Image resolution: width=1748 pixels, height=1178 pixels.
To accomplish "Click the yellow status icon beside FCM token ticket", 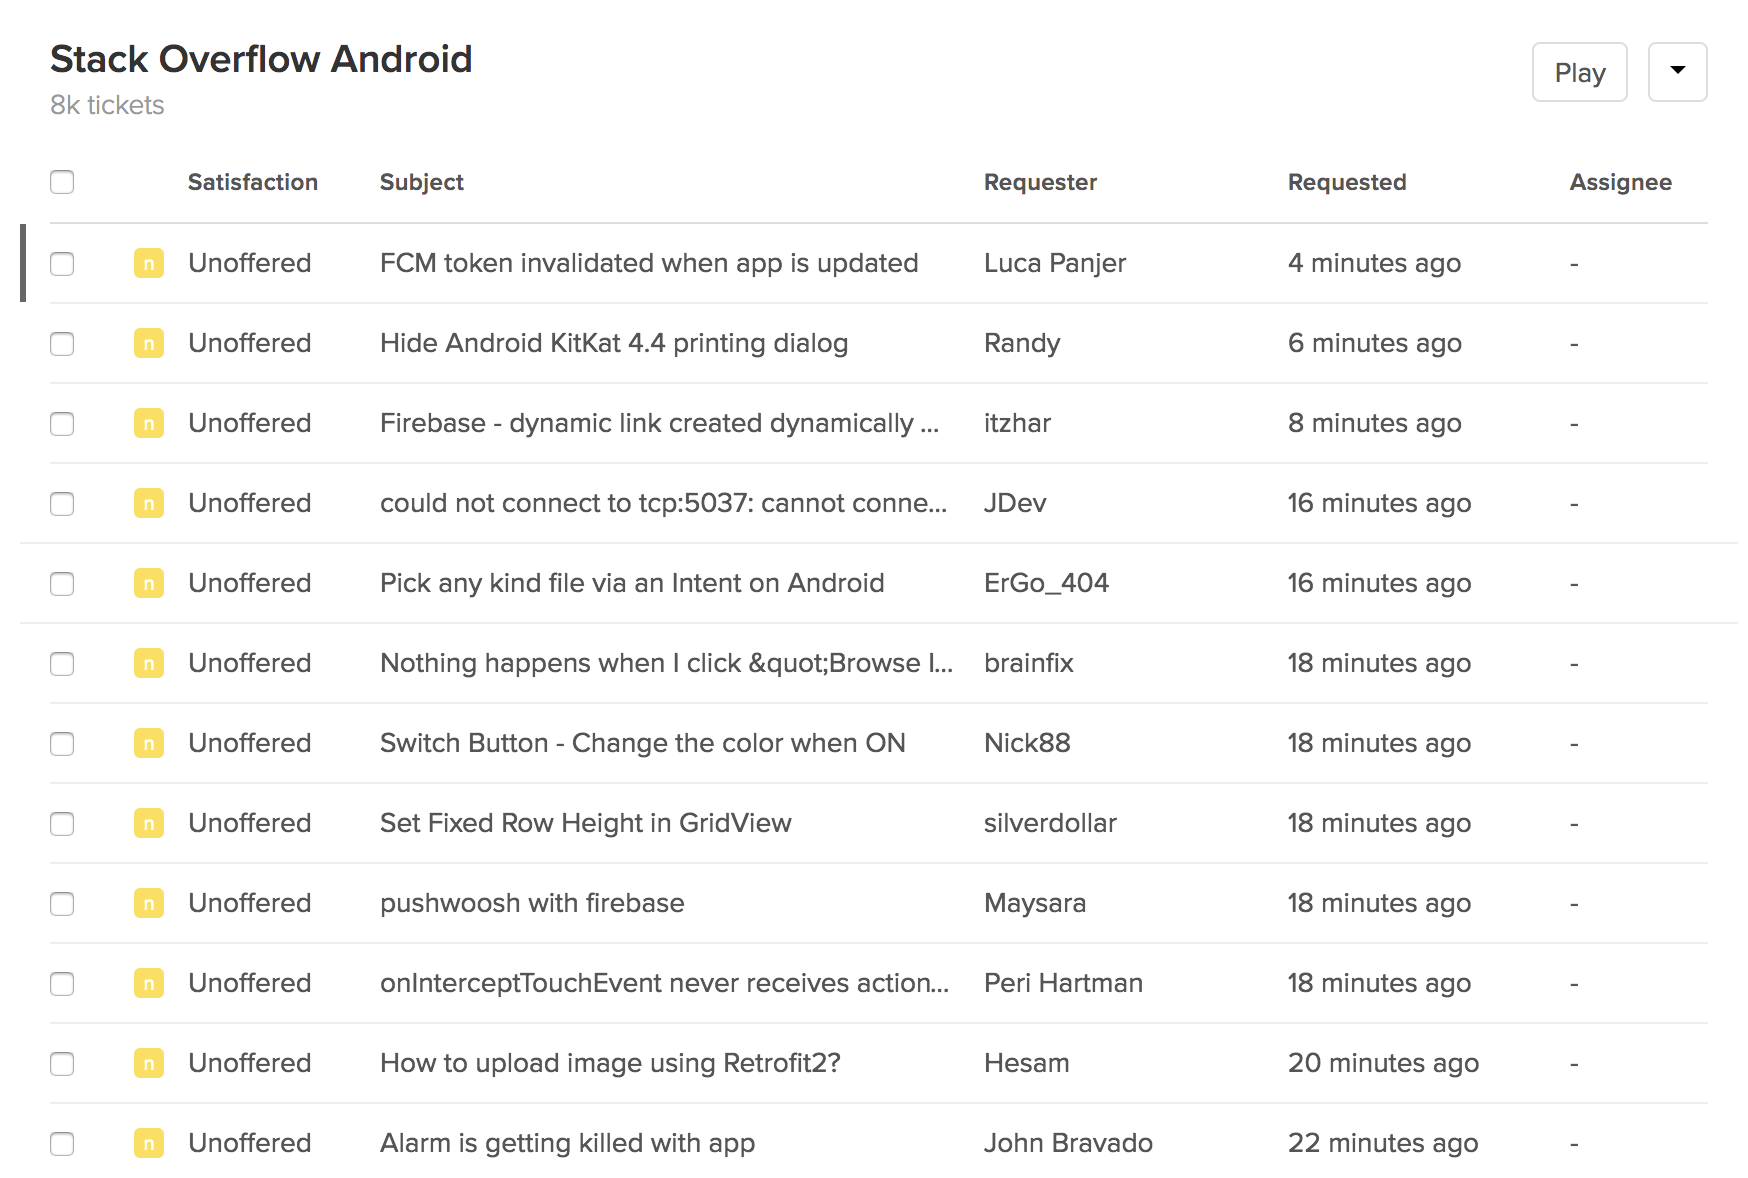I will coord(149,264).
